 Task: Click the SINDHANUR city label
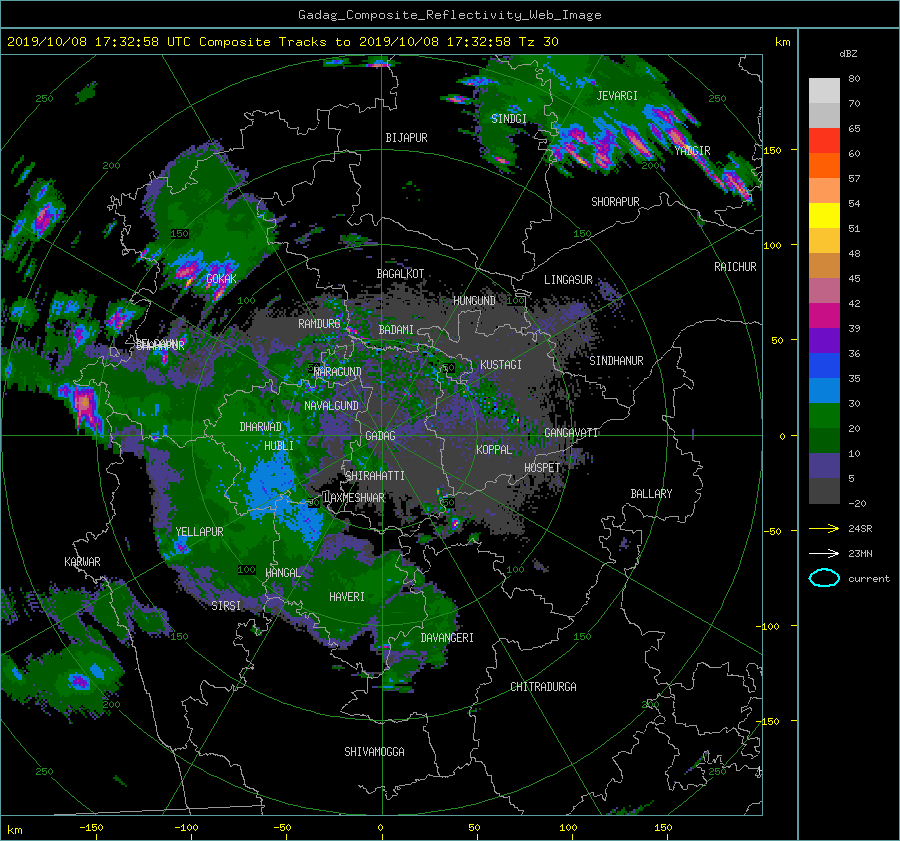pos(616,361)
